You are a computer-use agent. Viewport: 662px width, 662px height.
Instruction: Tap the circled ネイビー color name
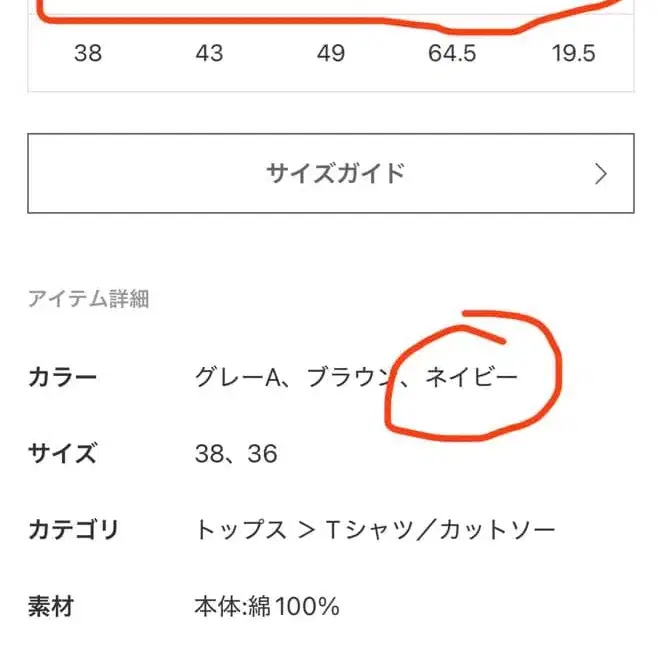pos(472,378)
